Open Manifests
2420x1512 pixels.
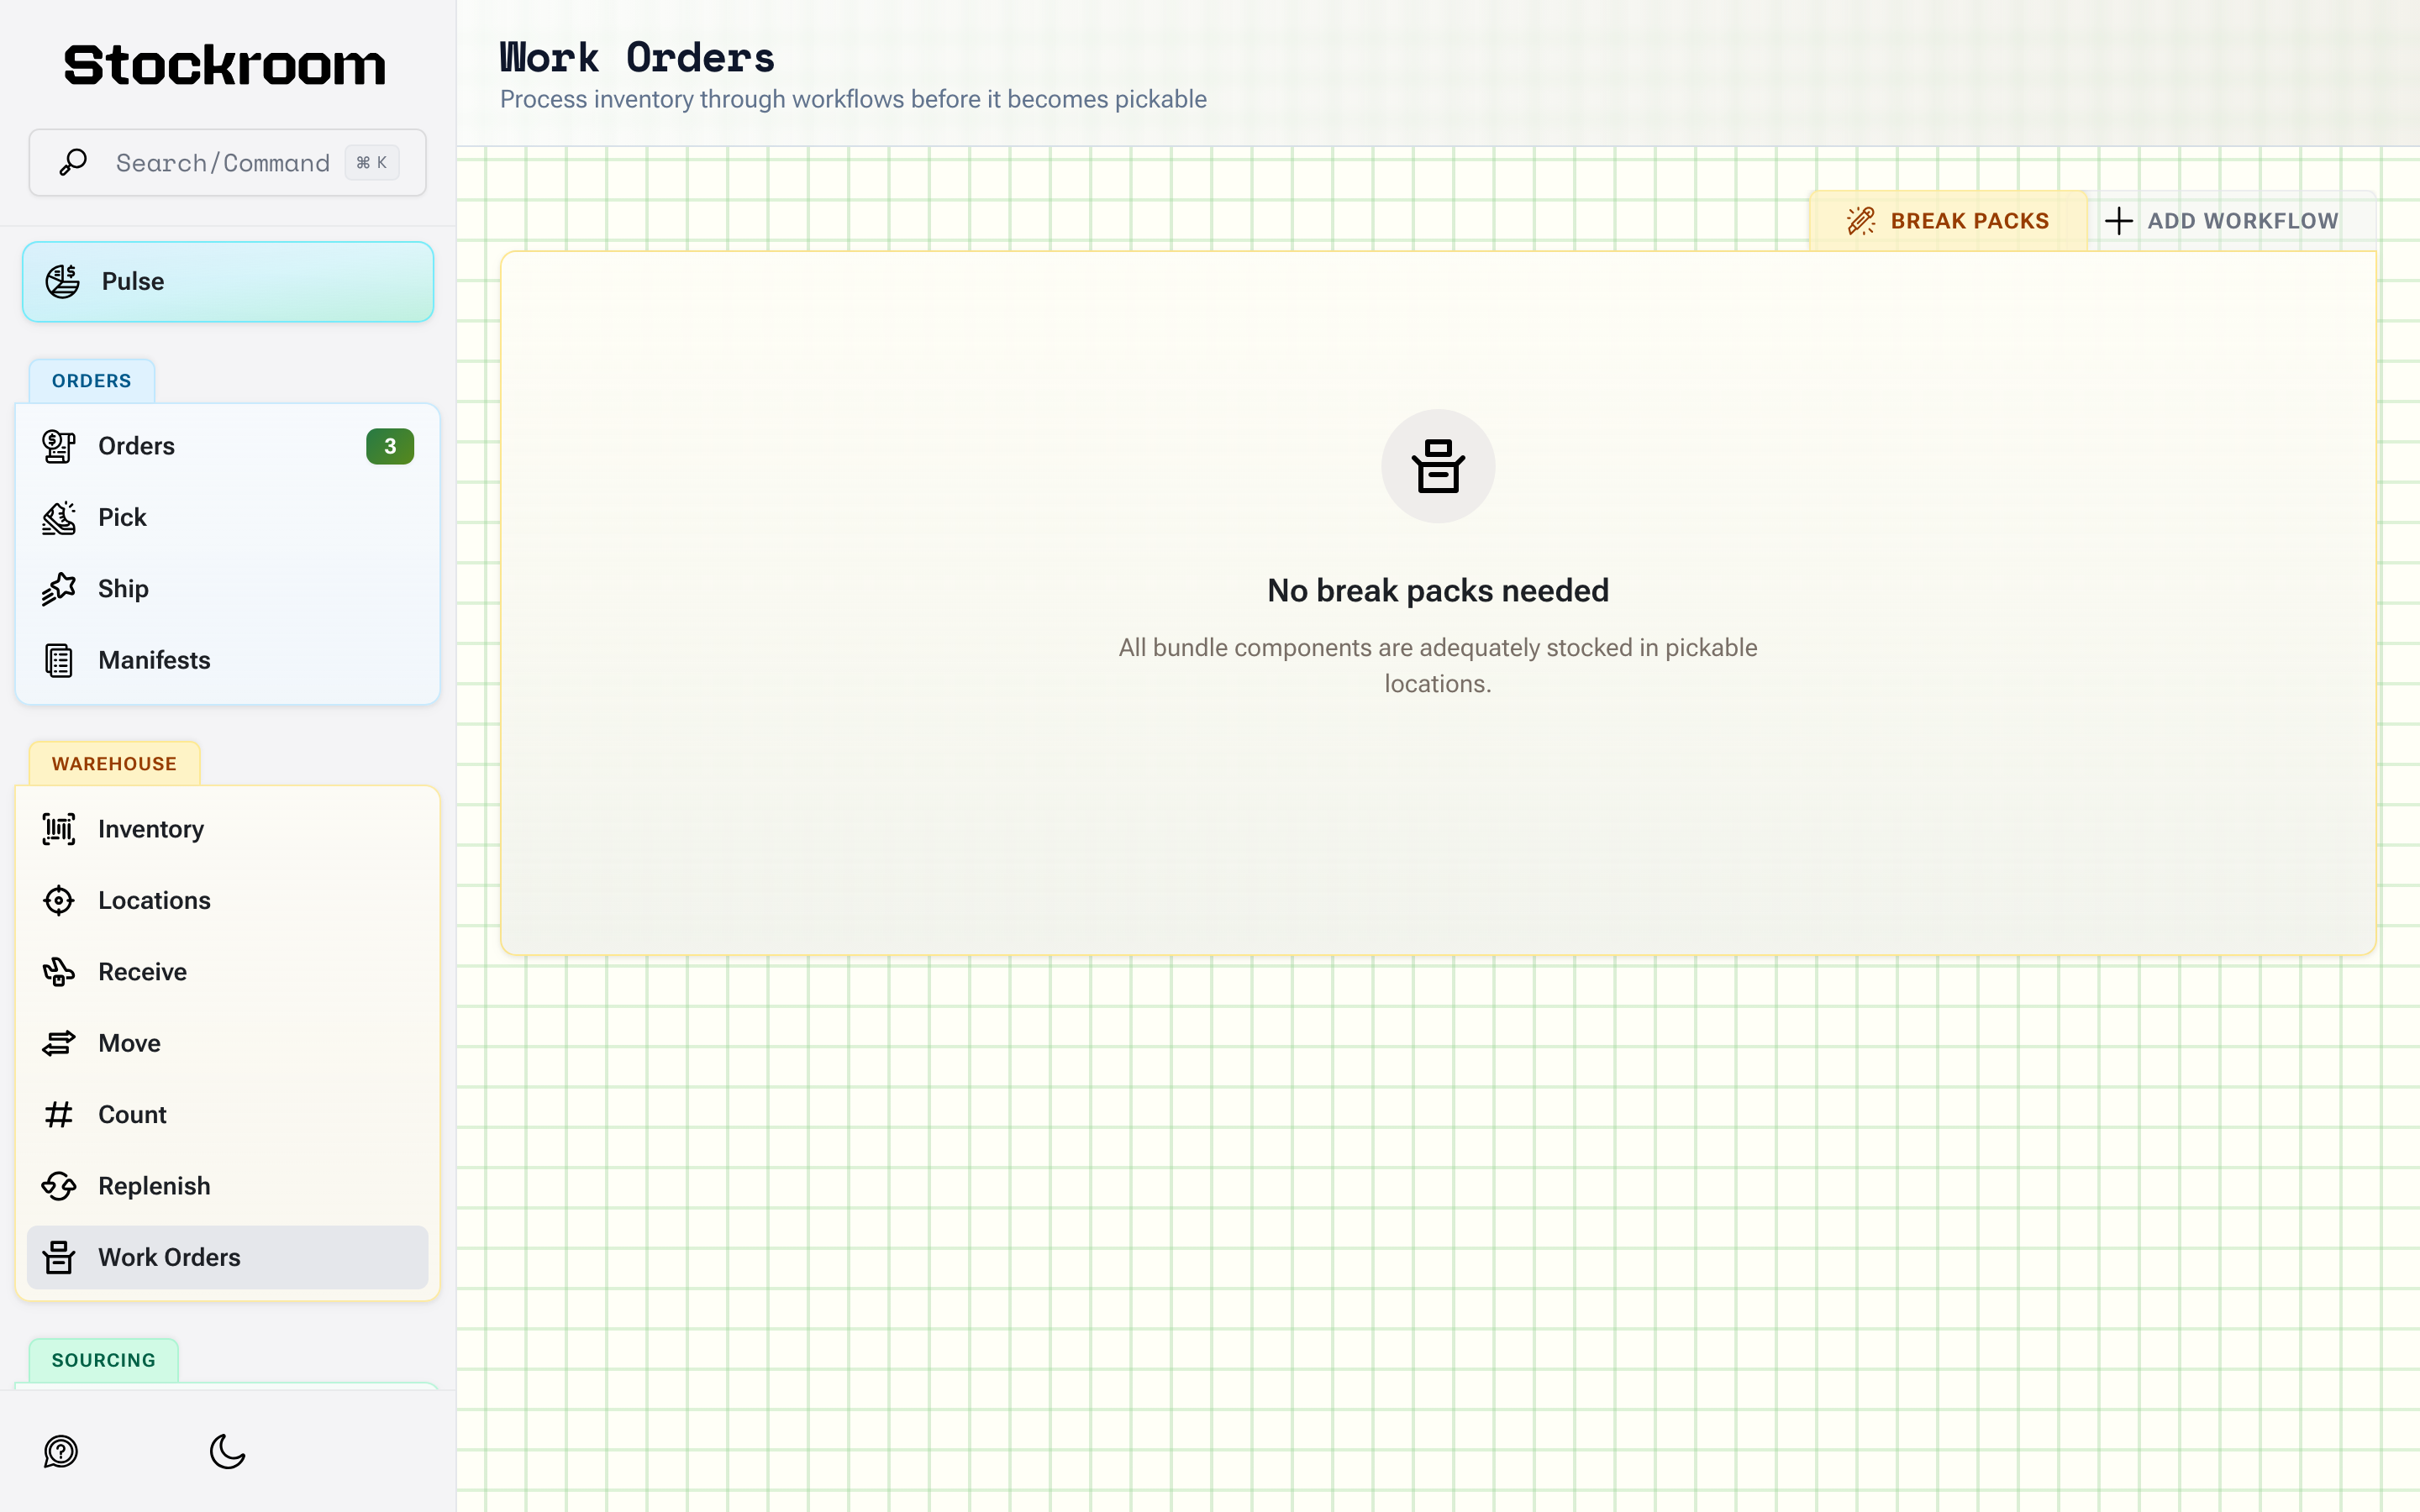pos(228,660)
